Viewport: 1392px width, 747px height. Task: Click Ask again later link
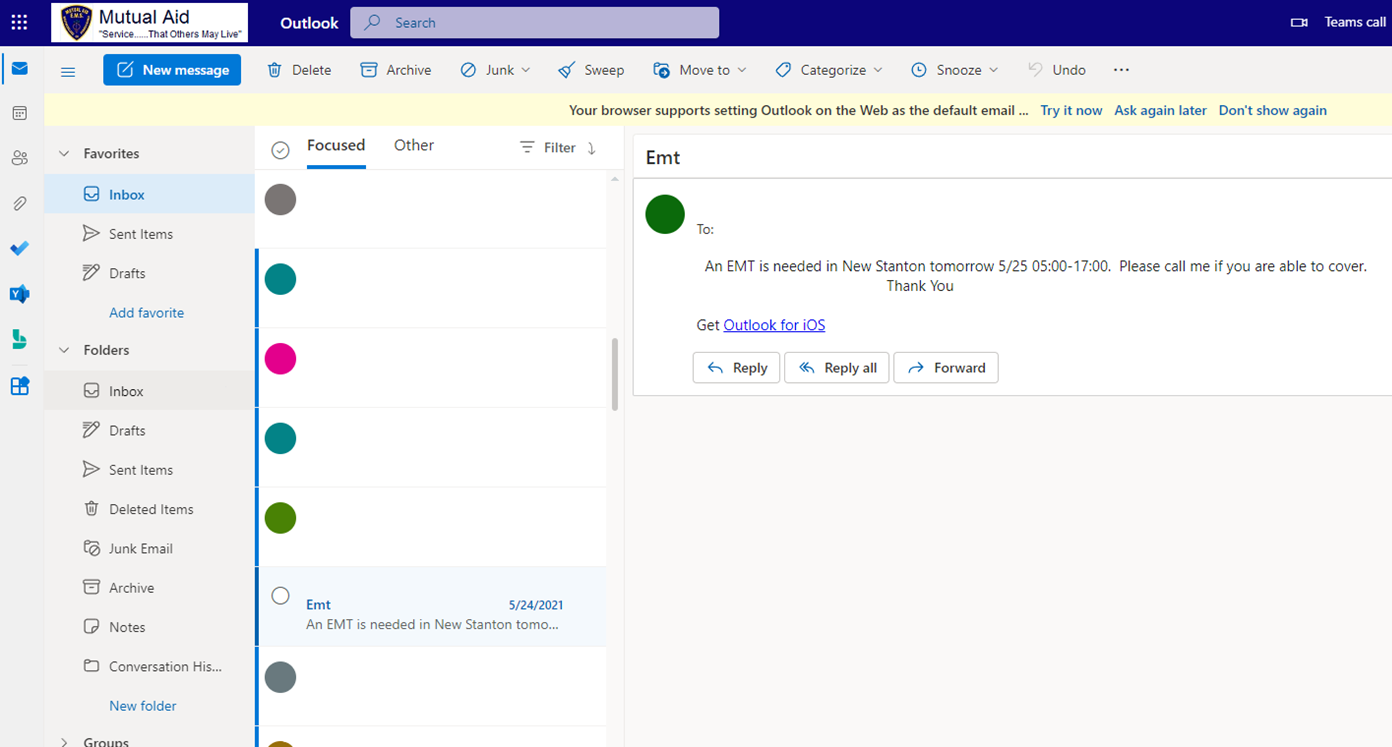click(x=1160, y=110)
